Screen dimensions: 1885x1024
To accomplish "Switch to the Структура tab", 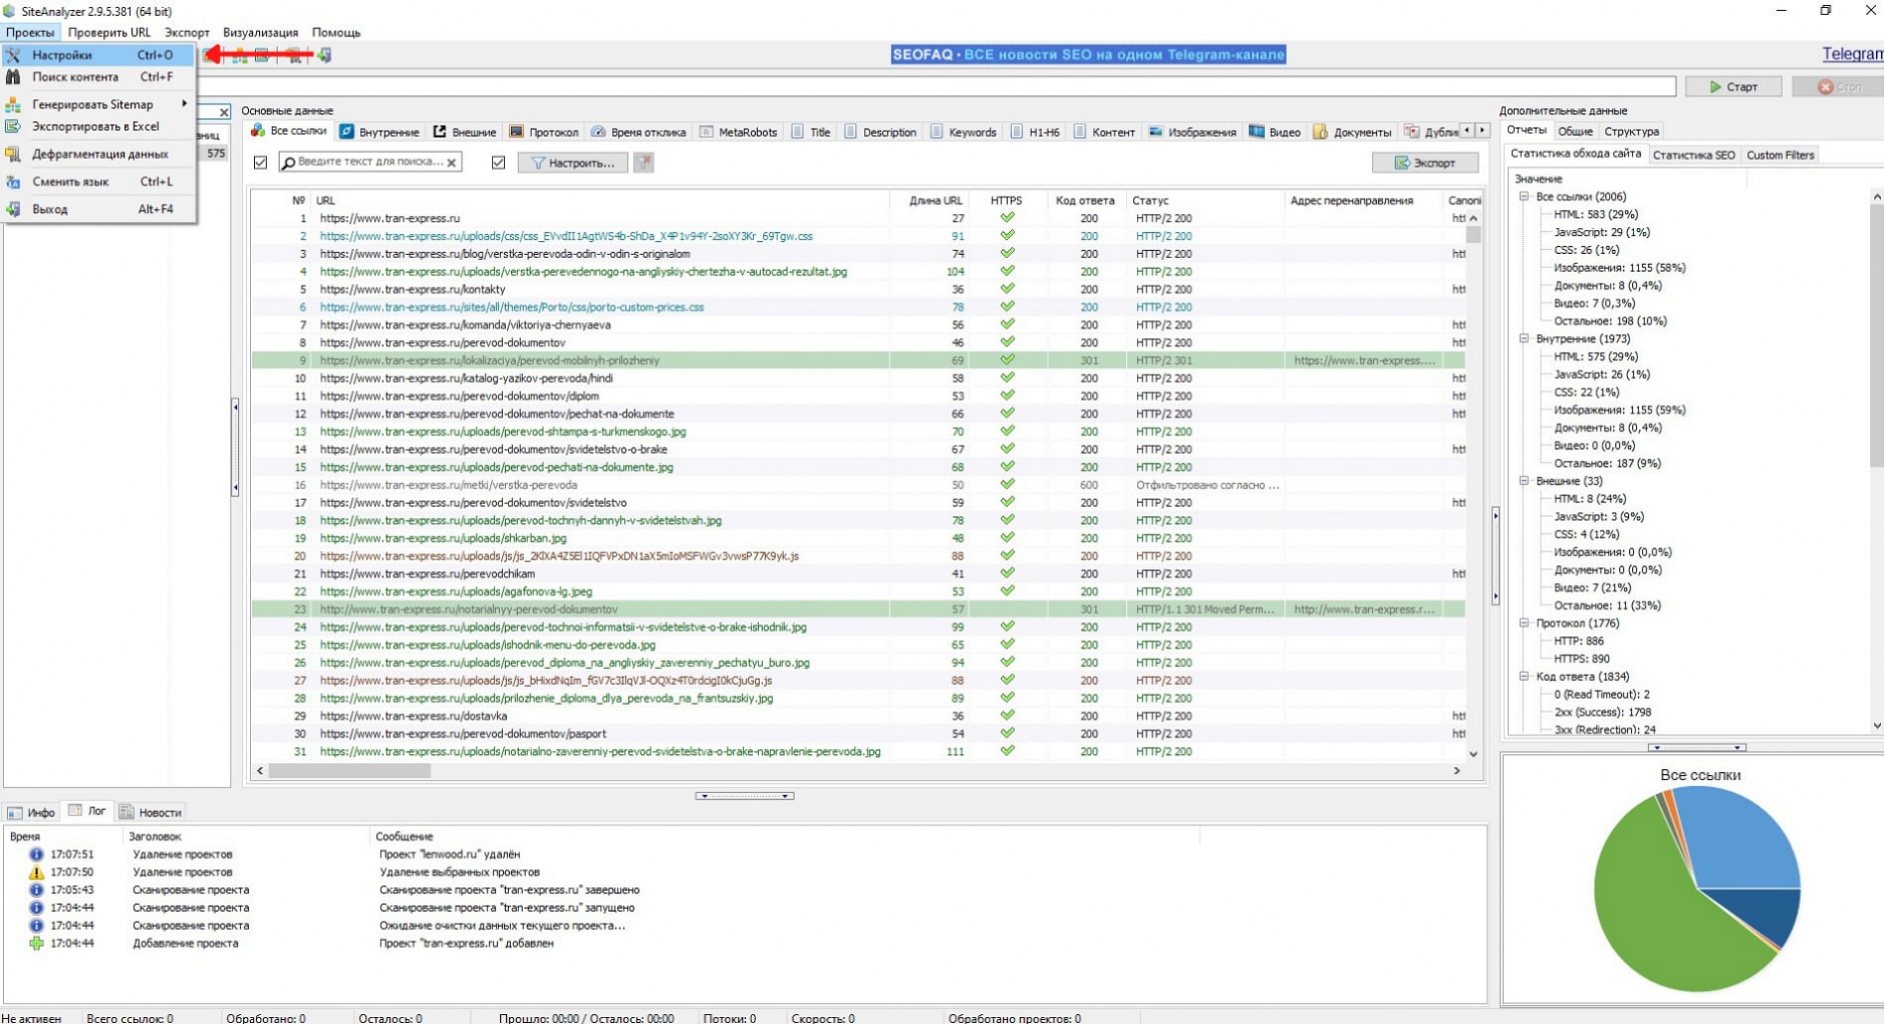I will pyautogui.click(x=1631, y=131).
